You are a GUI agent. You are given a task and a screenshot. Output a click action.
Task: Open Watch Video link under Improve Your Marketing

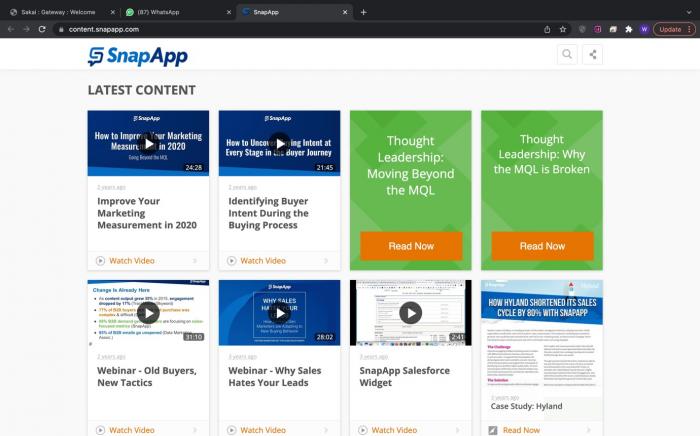[x=132, y=261]
